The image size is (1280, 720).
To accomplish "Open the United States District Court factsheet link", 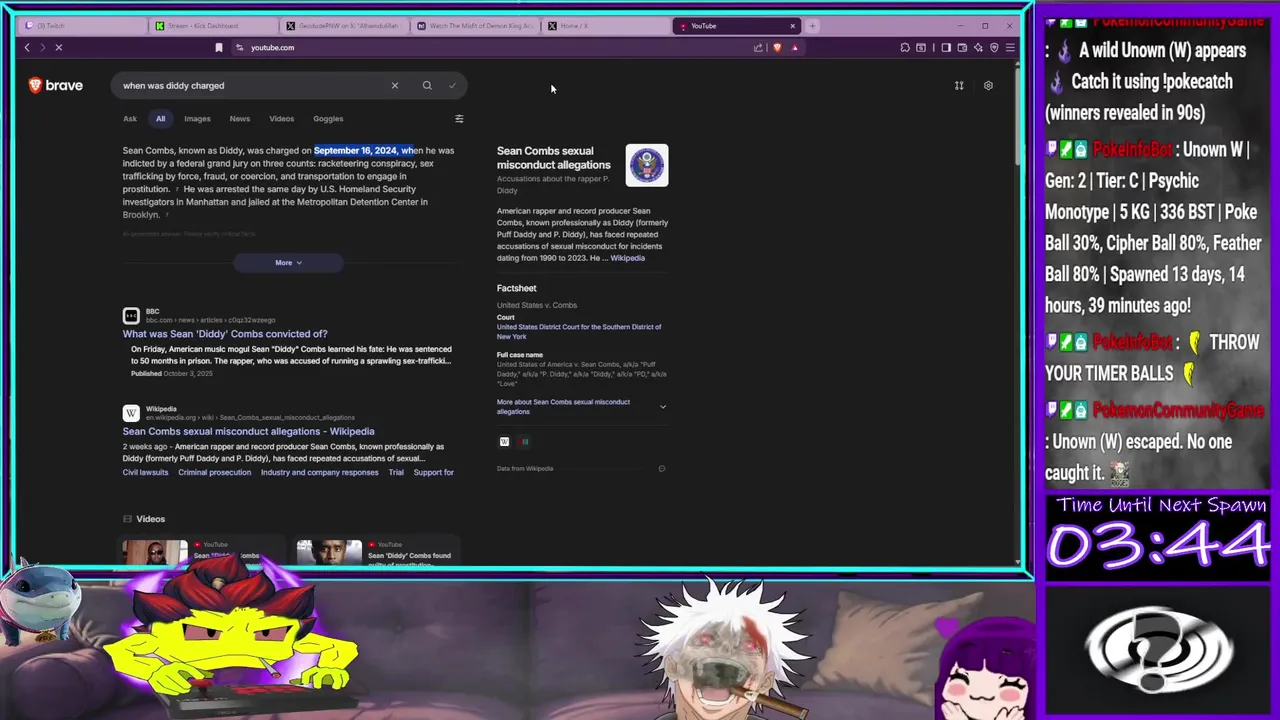I will pos(579,331).
